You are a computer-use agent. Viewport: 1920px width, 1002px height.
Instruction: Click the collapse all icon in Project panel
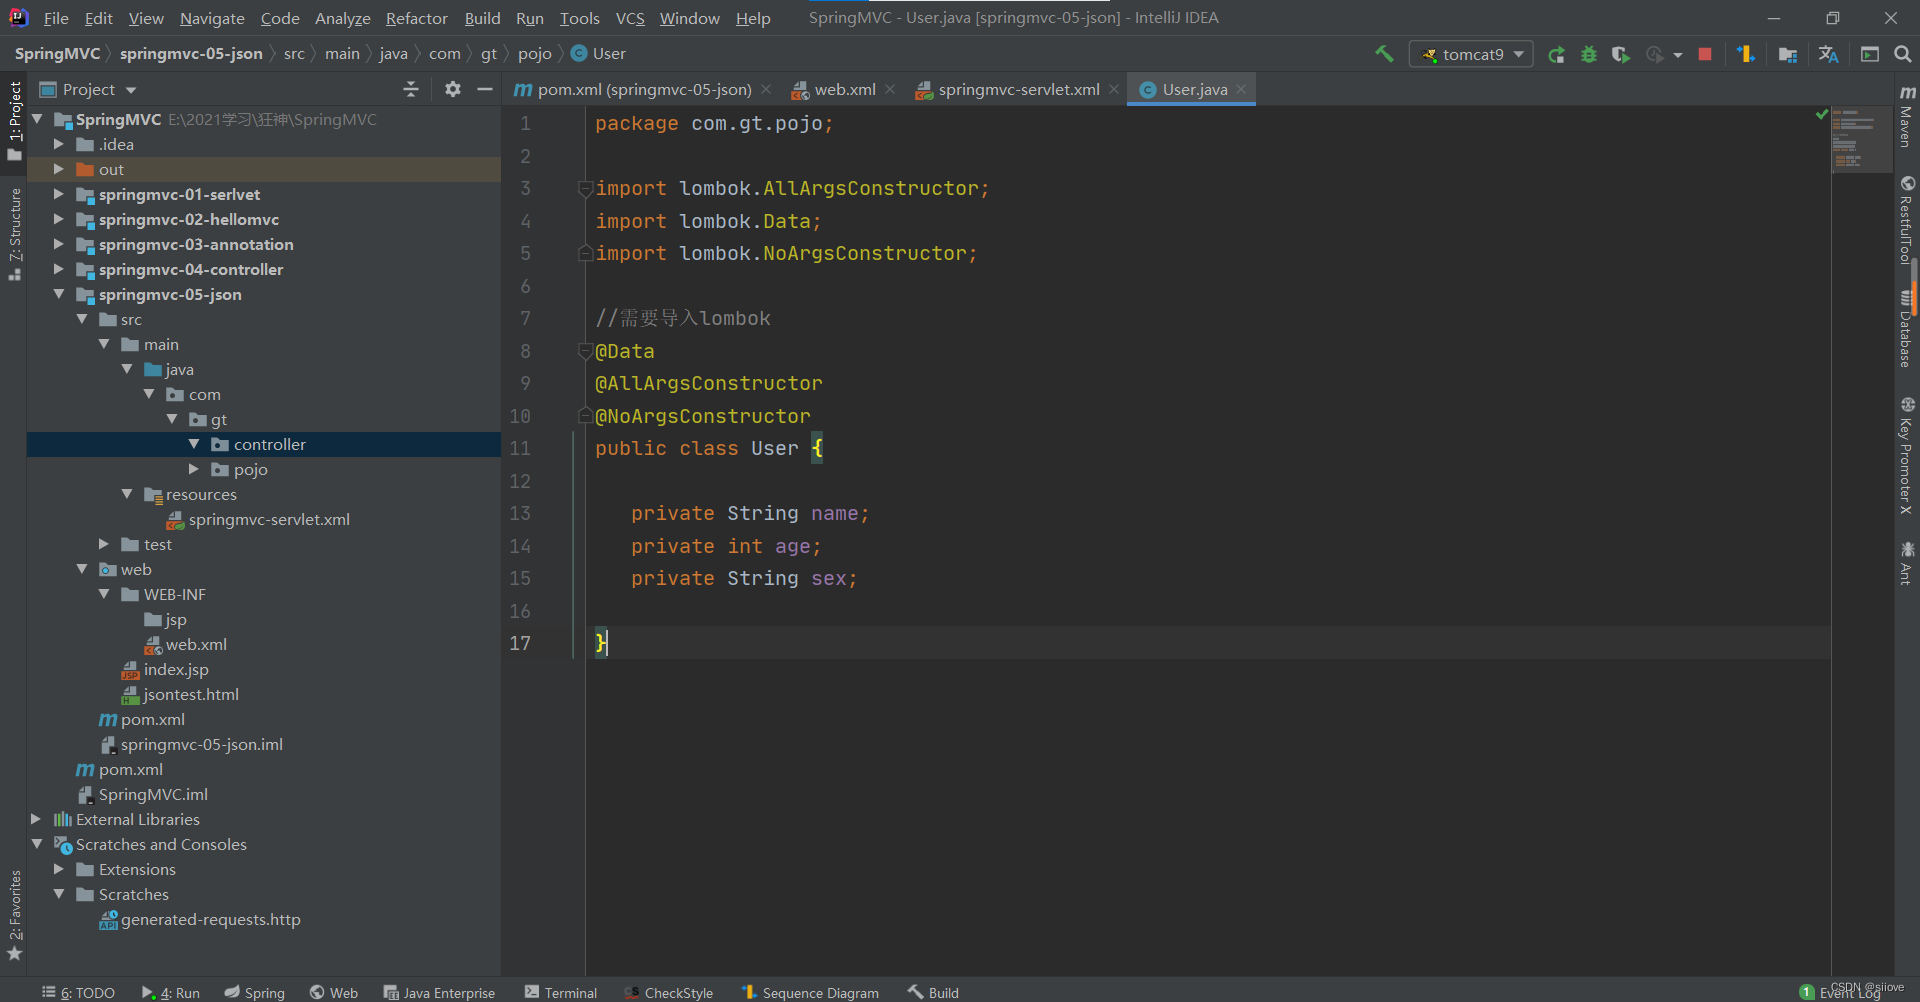(x=411, y=89)
